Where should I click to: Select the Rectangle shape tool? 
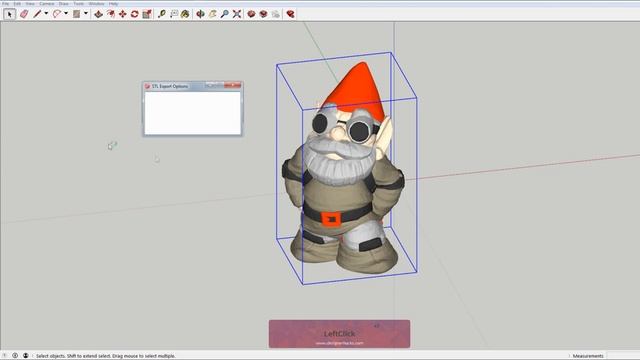(x=76, y=14)
